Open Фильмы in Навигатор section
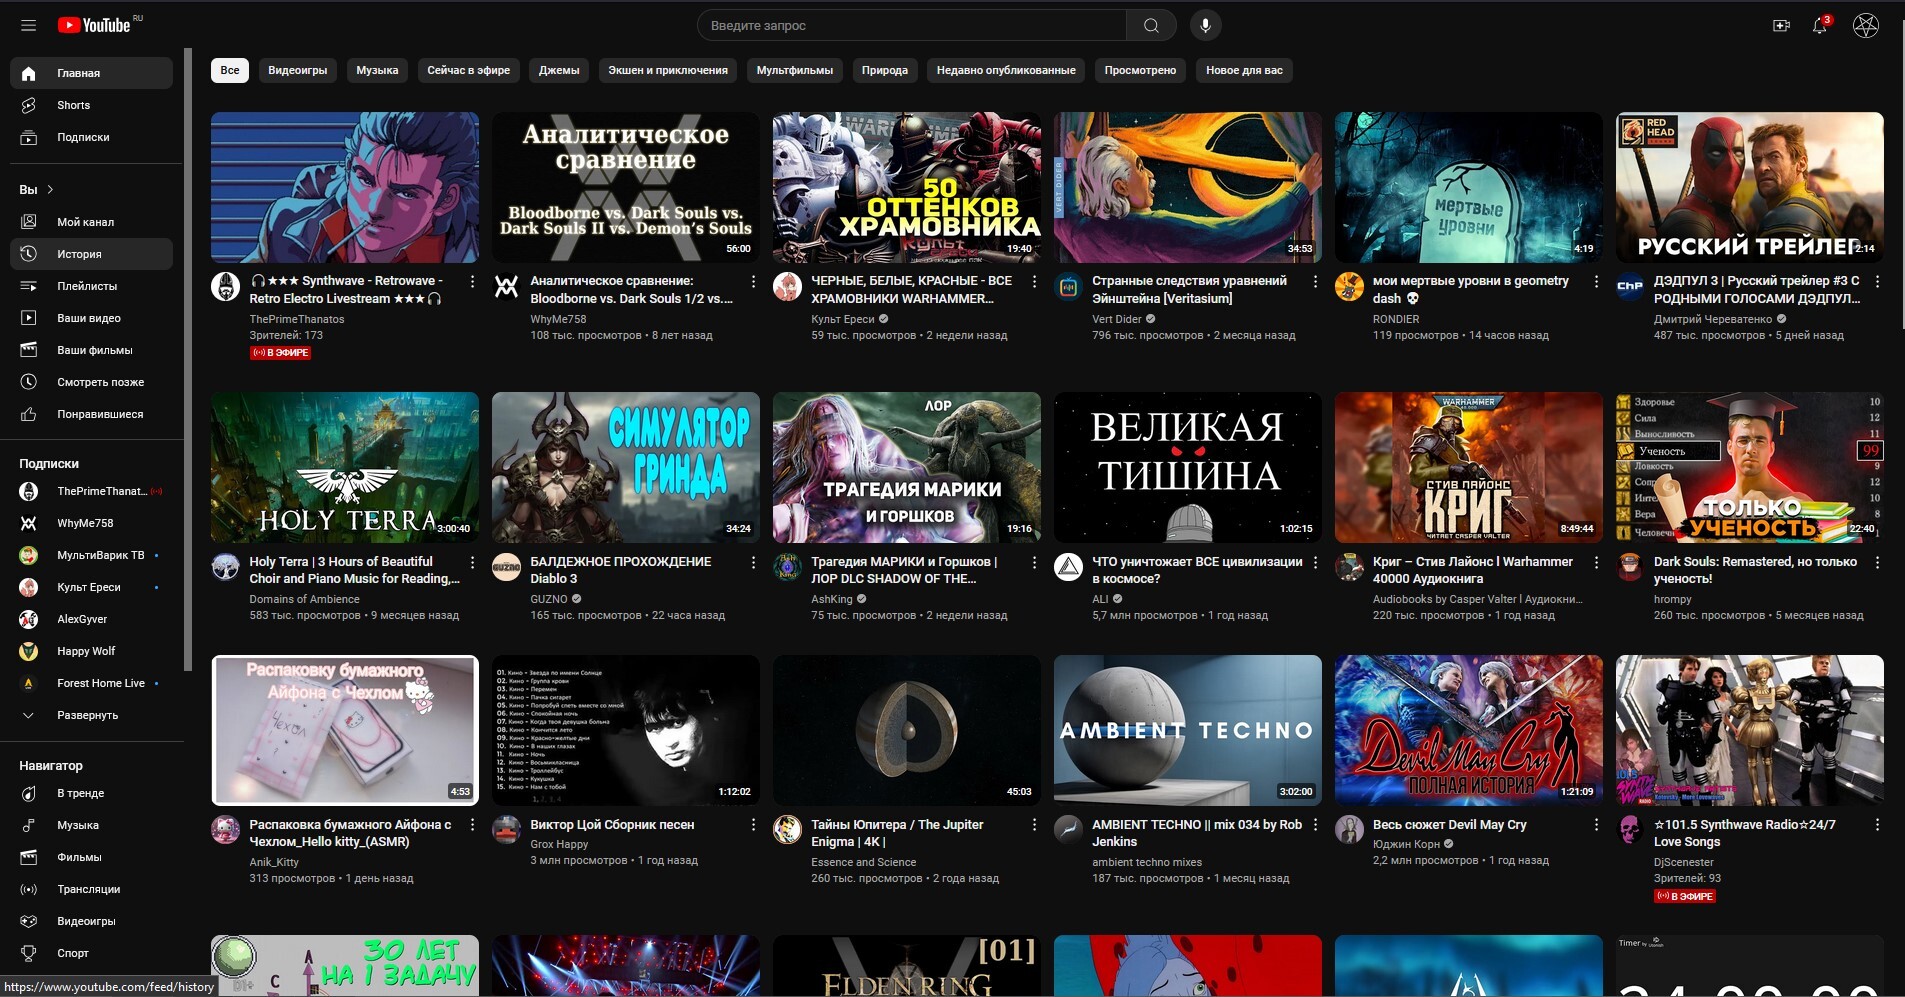 91,857
